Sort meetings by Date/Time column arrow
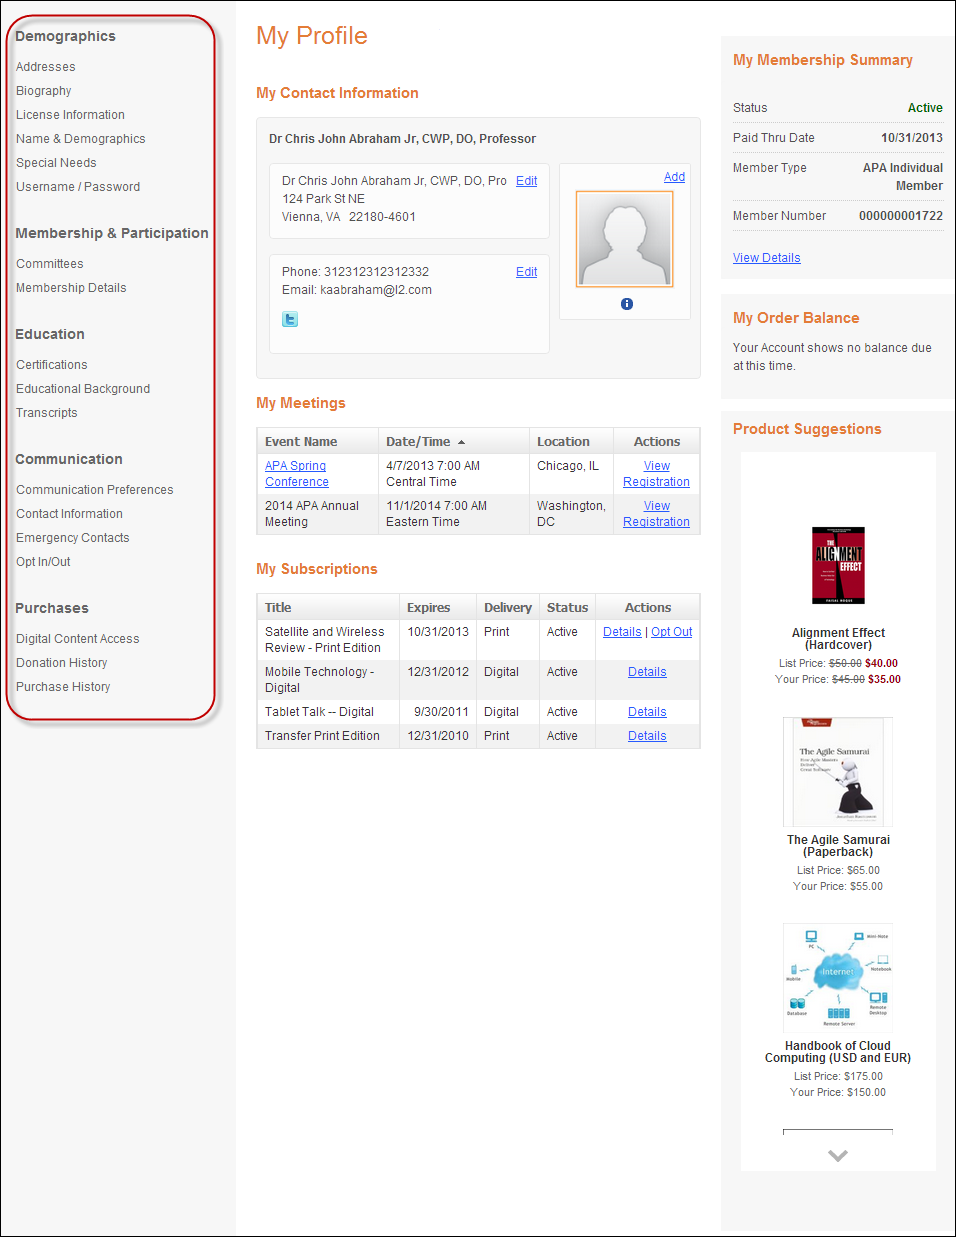The image size is (956, 1237). pyautogui.click(x=461, y=442)
